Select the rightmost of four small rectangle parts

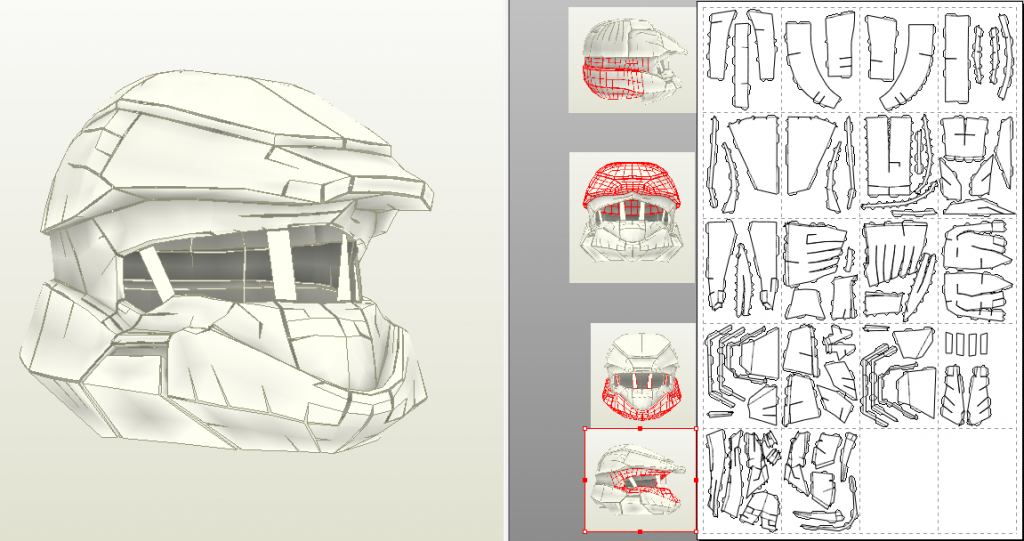pyautogui.click(x=982, y=343)
